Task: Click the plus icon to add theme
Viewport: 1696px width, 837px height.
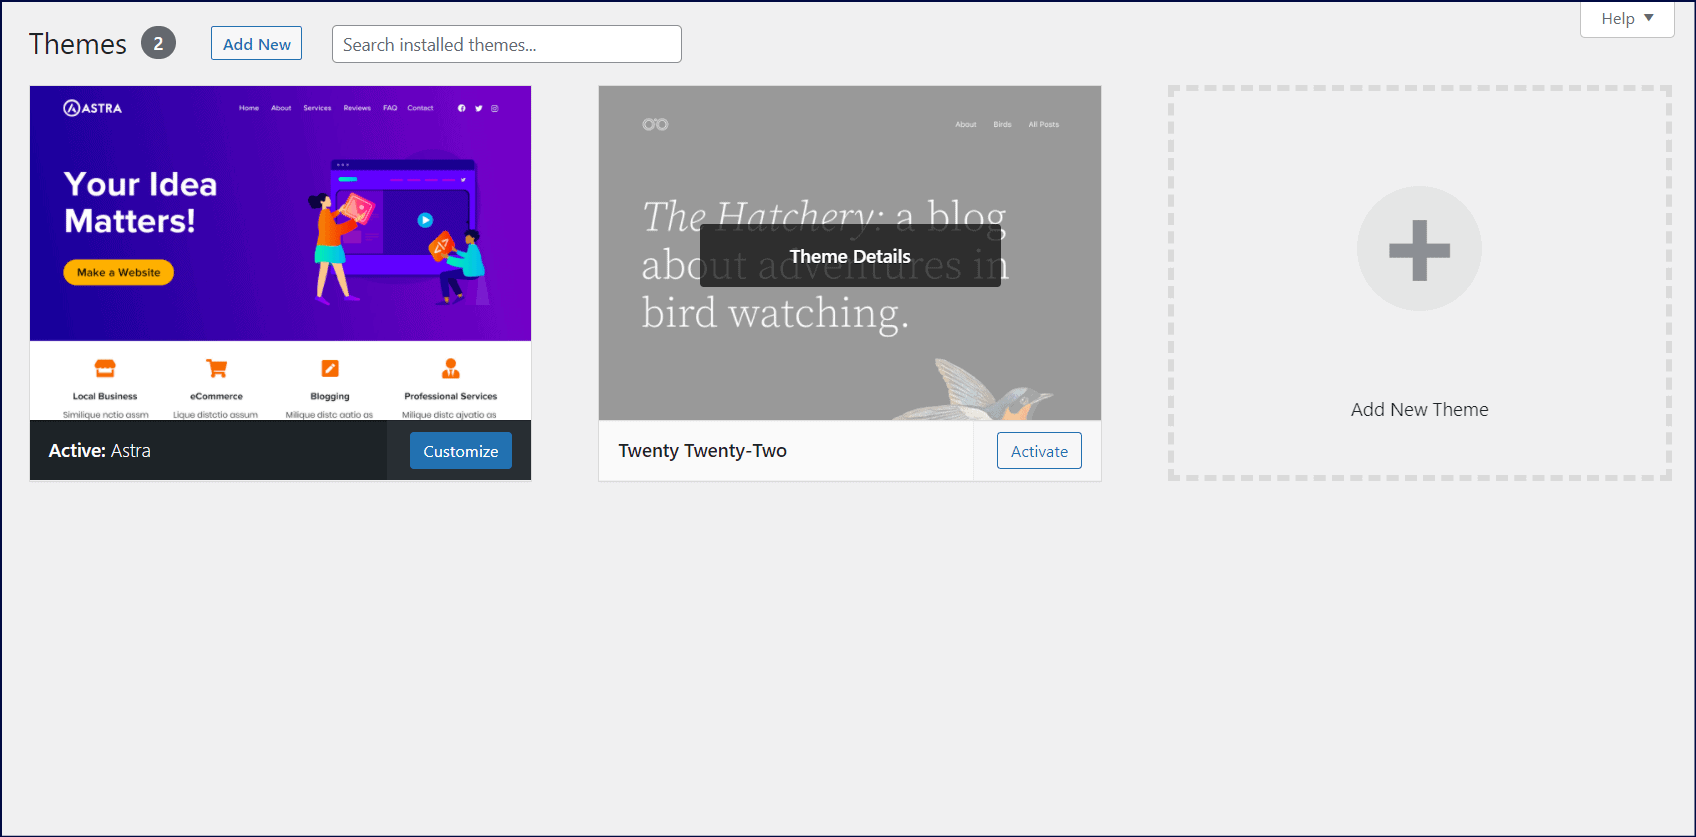Action: (1419, 249)
